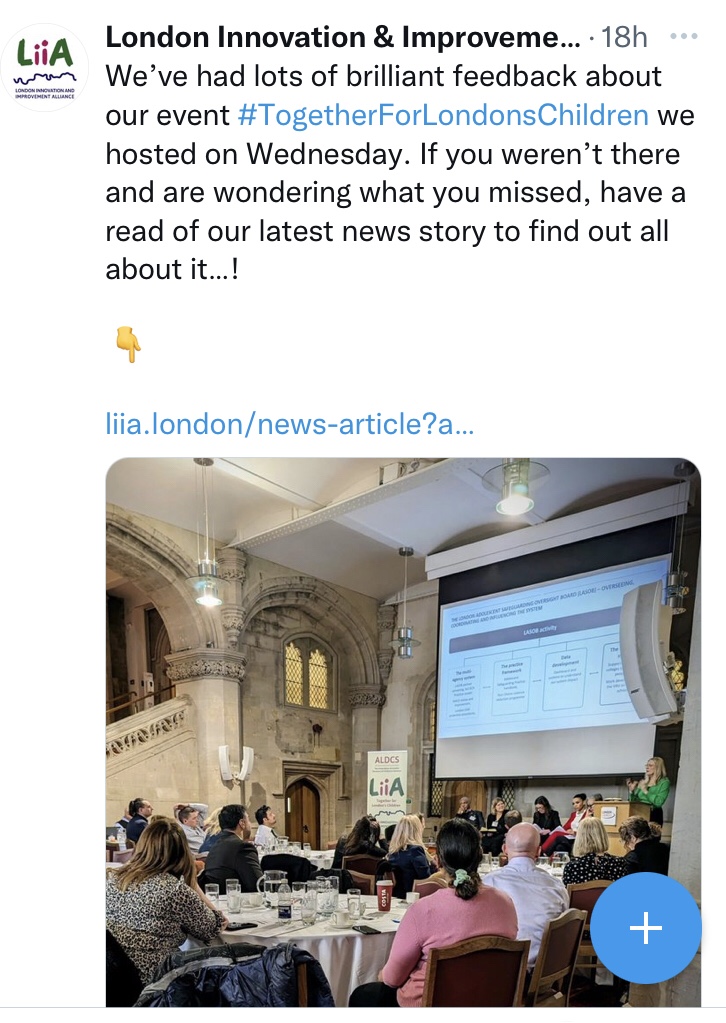
Task: Open the #TogetherForLondonsChildren hashtag
Action: tap(443, 115)
